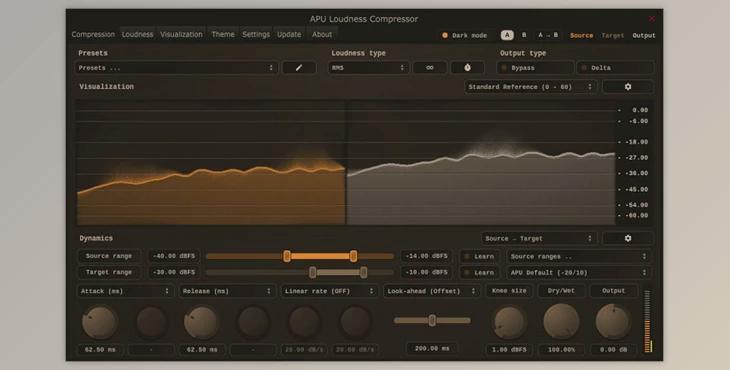Screen dimensions: 730x370
Task: Click the 200.00 ms look-ahead value
Action: (x=433, y=348)
